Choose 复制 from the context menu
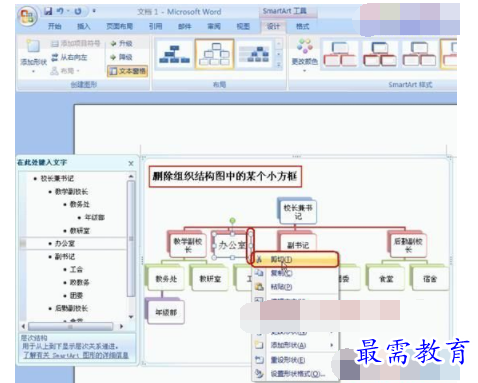 point(295,273)
